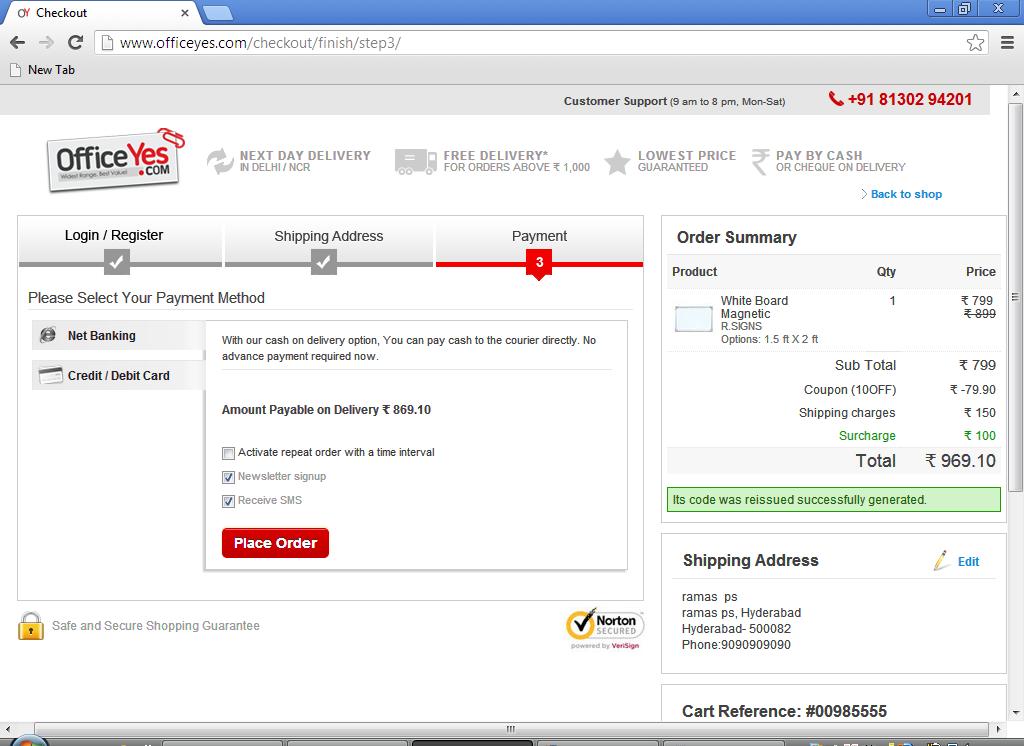
Task: Click the Norton Secured badge
Action: [605, 627]
